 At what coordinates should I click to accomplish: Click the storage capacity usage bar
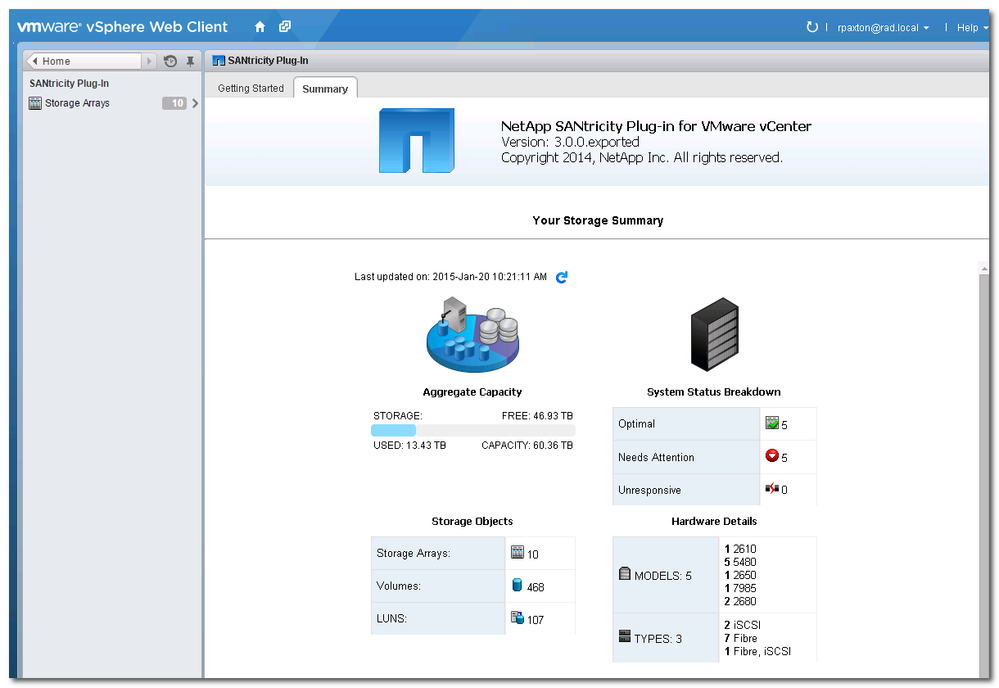click(x=473, y=431)
